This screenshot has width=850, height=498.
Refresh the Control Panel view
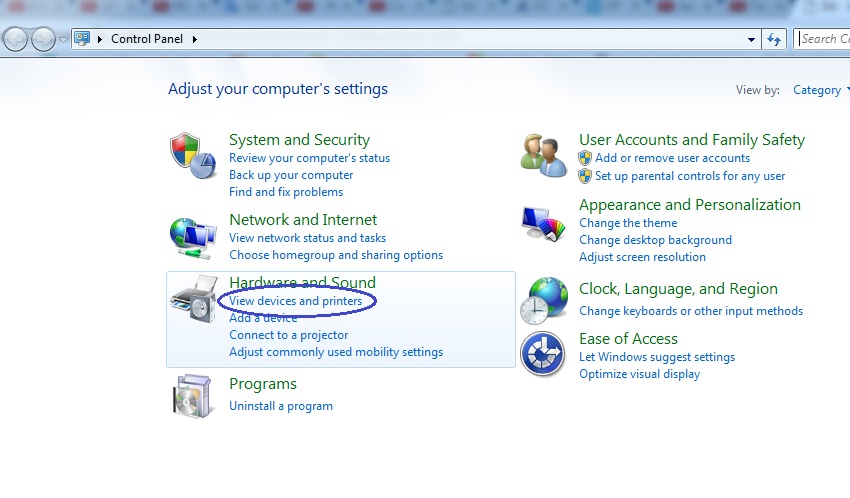coord(774,39)
